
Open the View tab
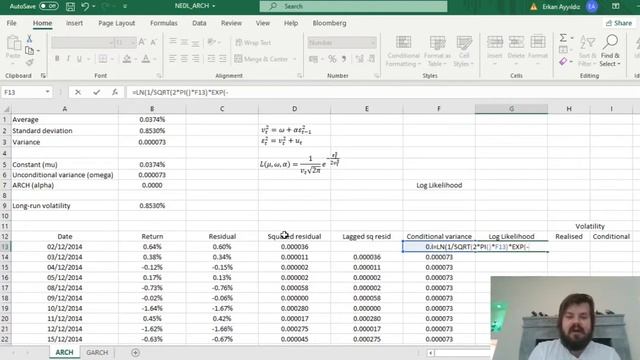coord(263,23)
